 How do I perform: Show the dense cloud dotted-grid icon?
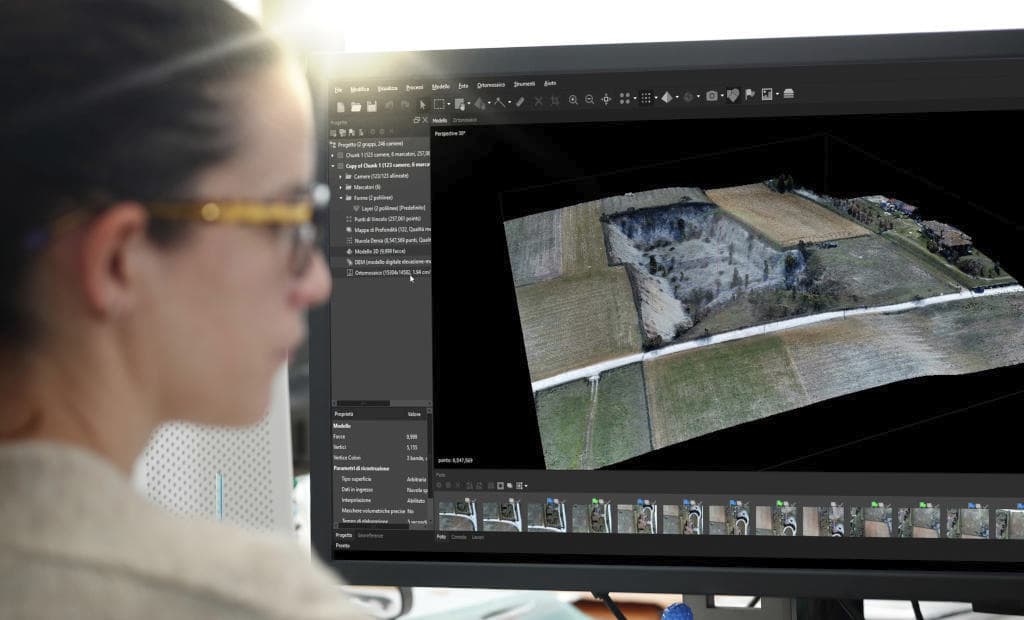click(646, 98)
